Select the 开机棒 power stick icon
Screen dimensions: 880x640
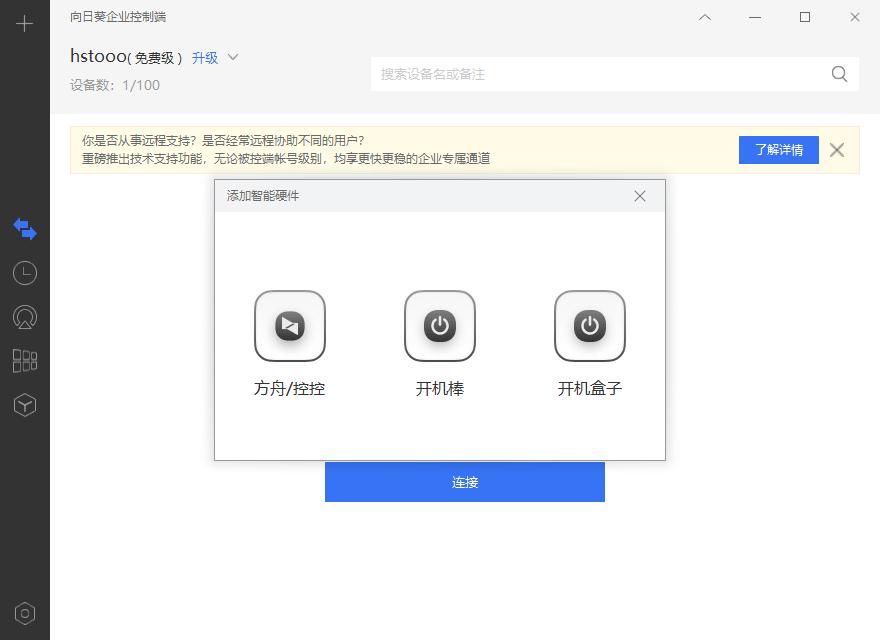click(x=440, y=326)
